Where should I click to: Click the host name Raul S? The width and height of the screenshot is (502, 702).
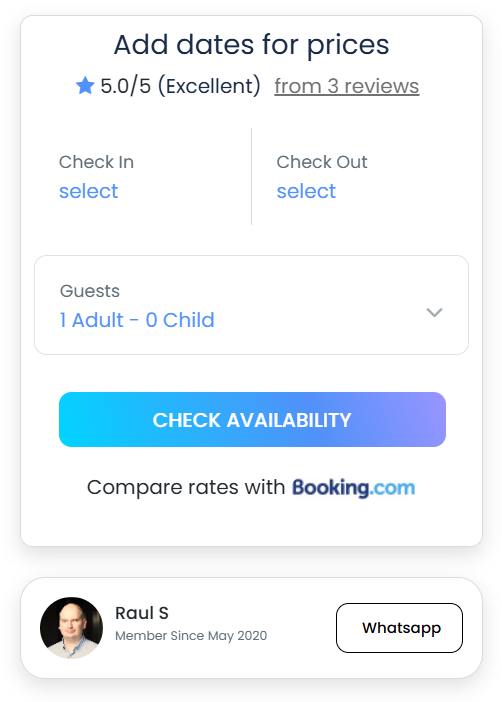pos(142,613)
